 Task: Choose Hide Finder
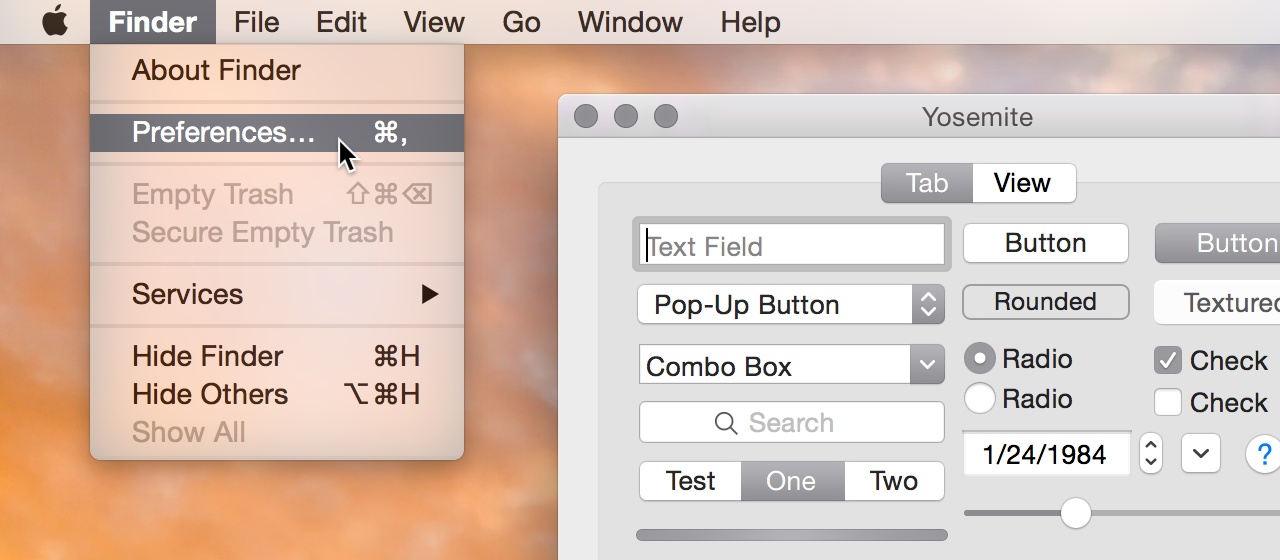[x=277, y=357]
